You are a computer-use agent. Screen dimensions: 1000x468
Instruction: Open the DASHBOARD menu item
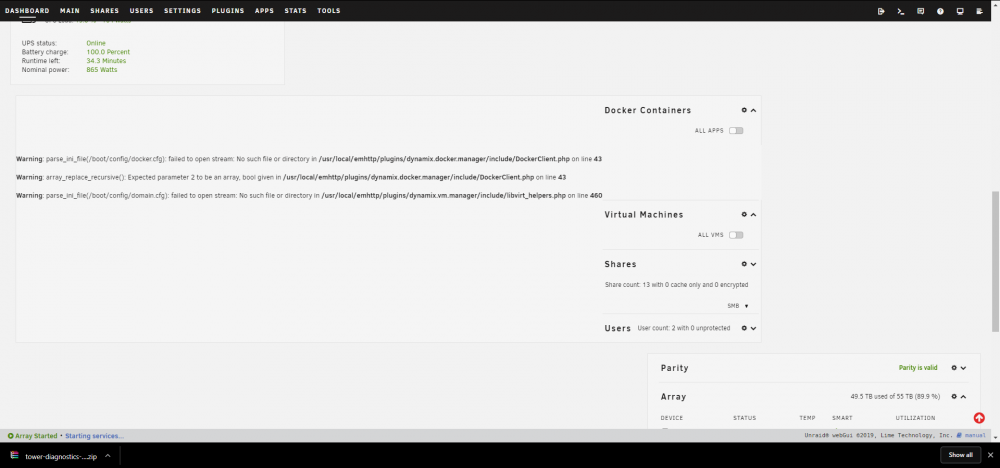pyautogui.click(x=27, y=11)
